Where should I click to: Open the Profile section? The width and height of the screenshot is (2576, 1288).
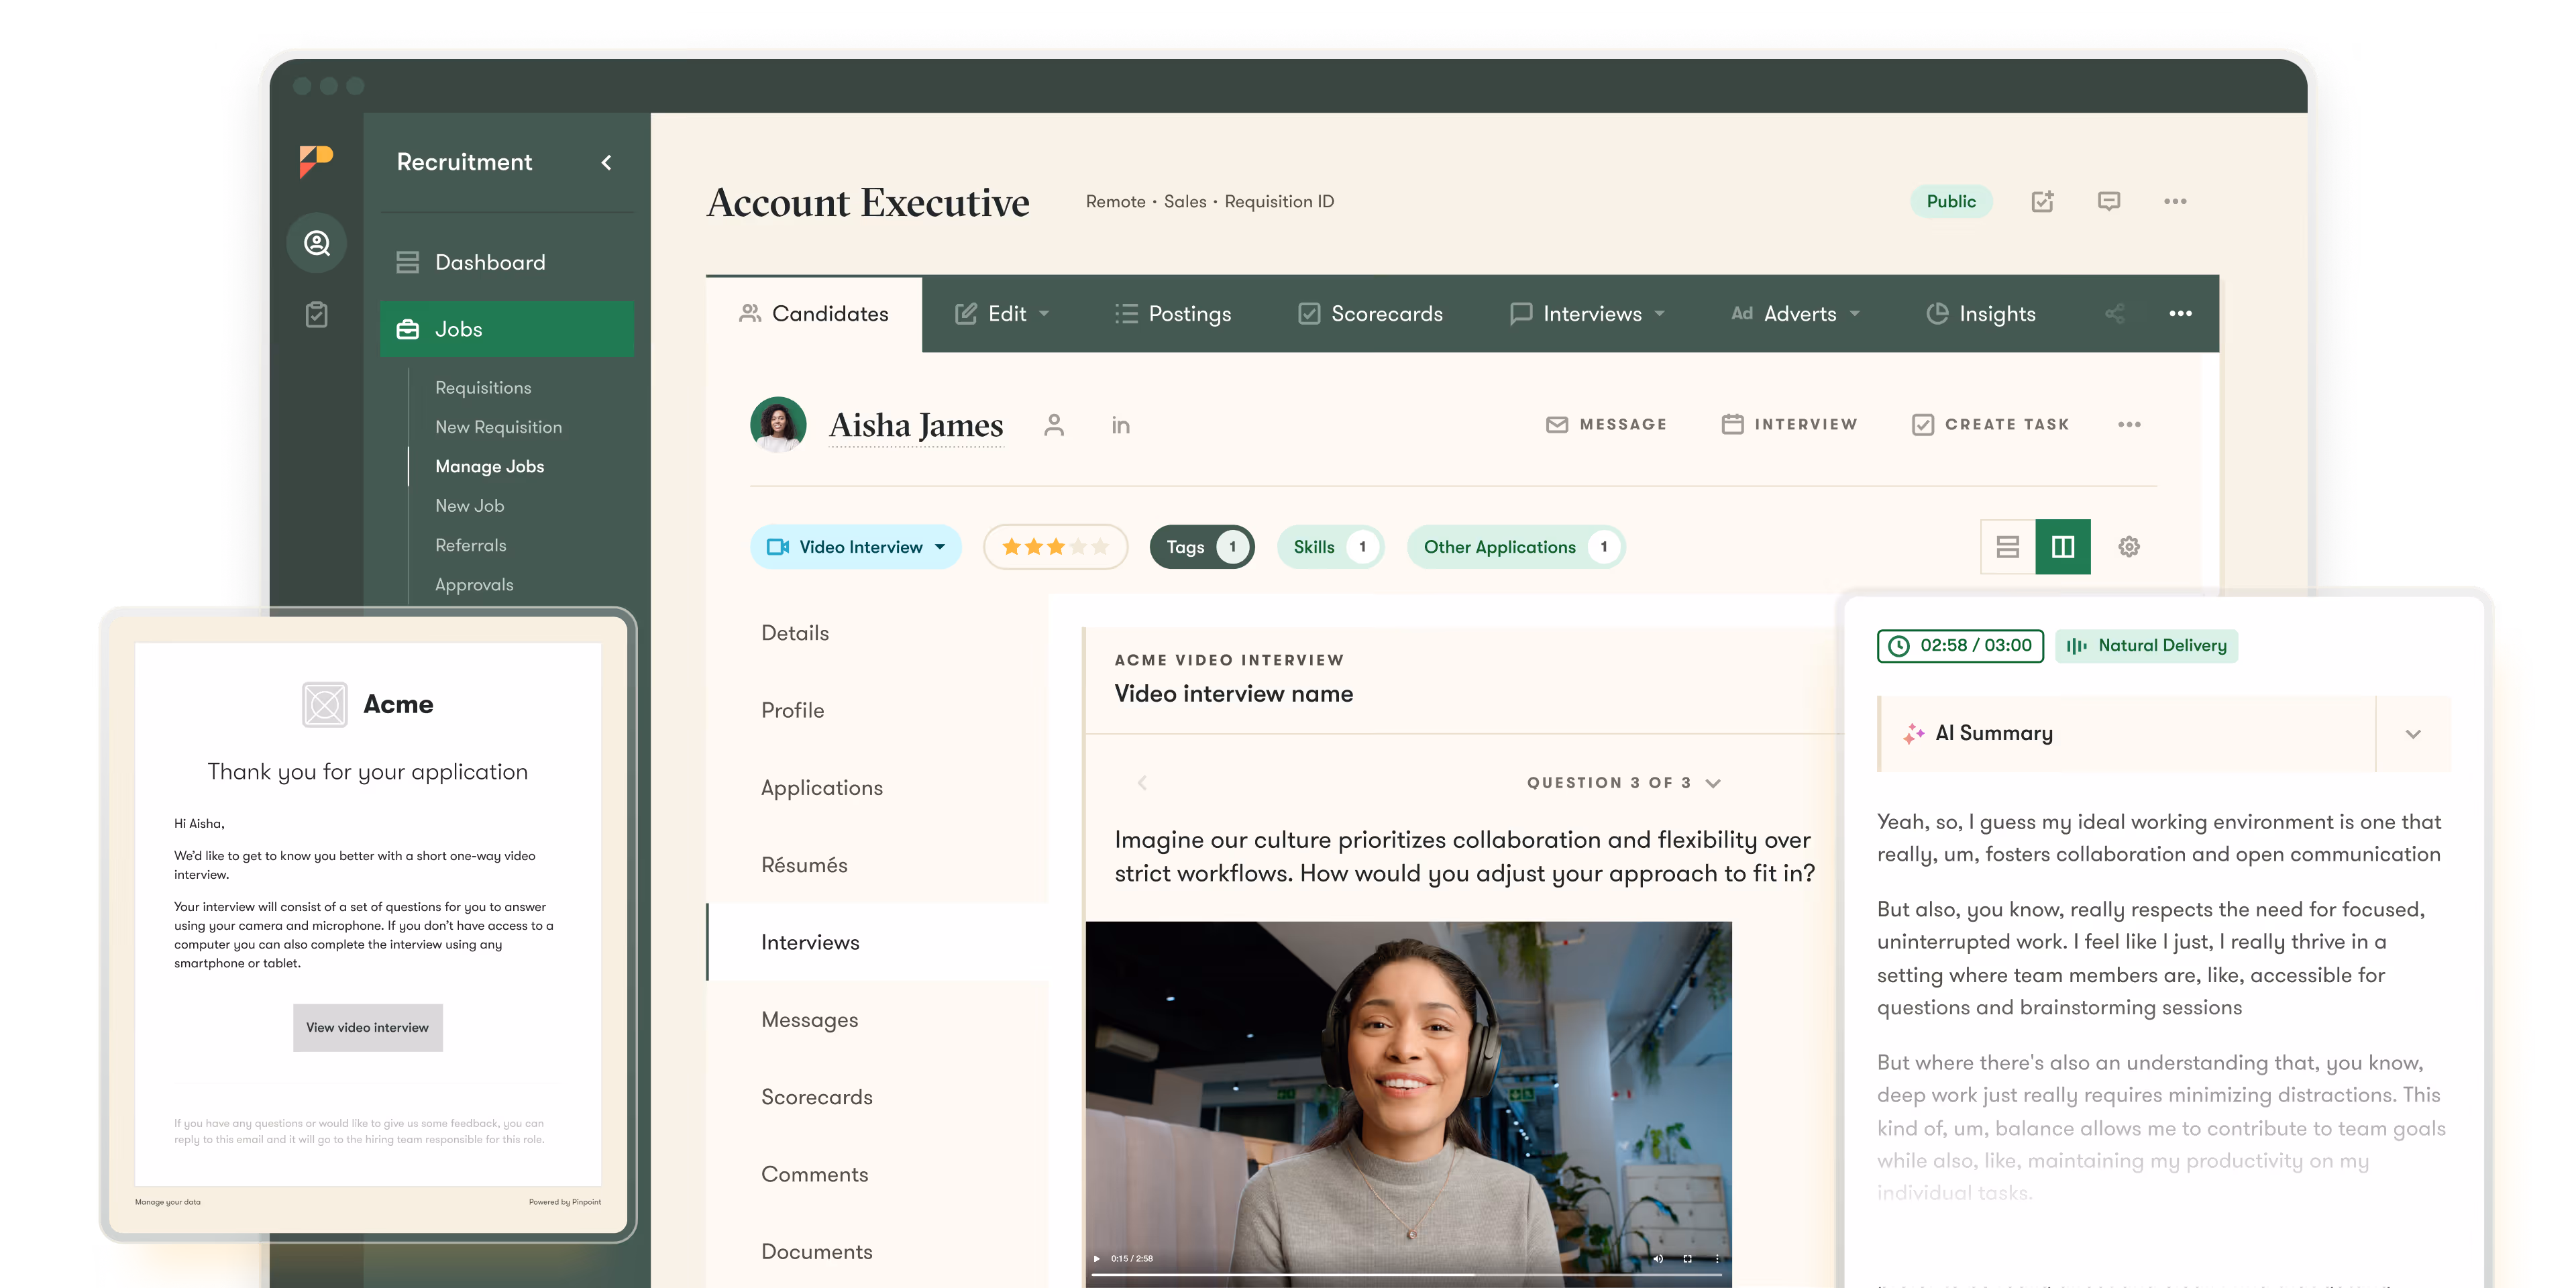(x=877, y=710)
